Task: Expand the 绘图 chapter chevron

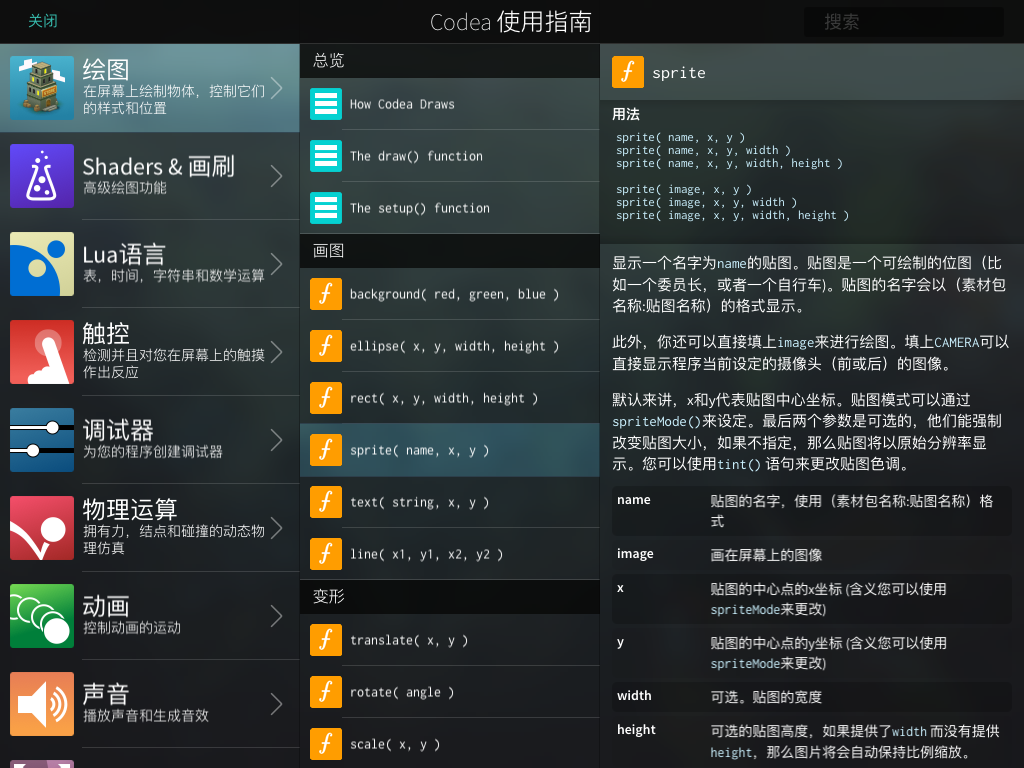Action: 277,88
